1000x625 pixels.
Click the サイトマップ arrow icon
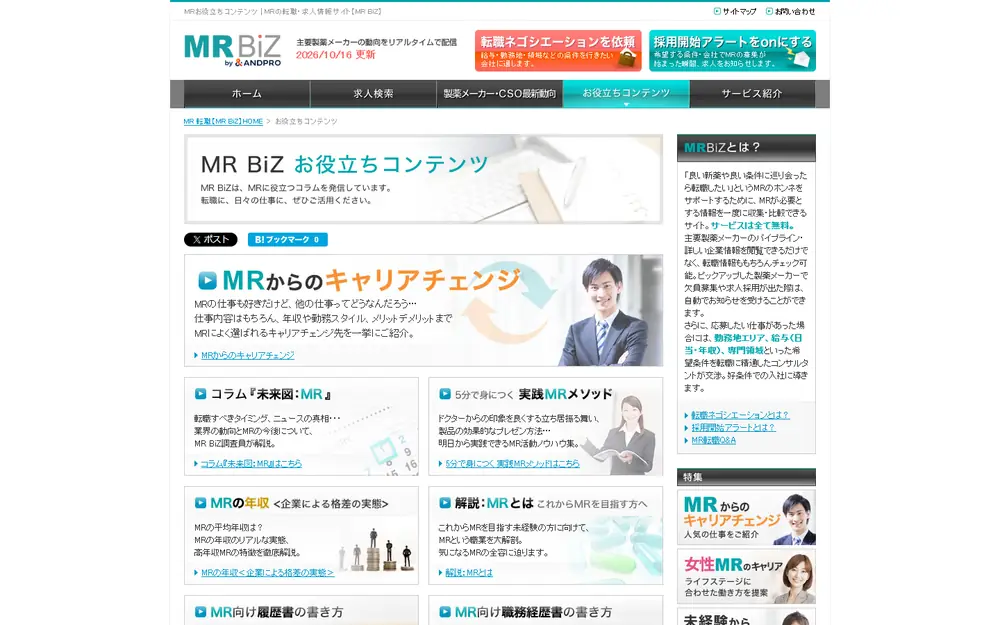pyautogui.click(x=717, y=11)
